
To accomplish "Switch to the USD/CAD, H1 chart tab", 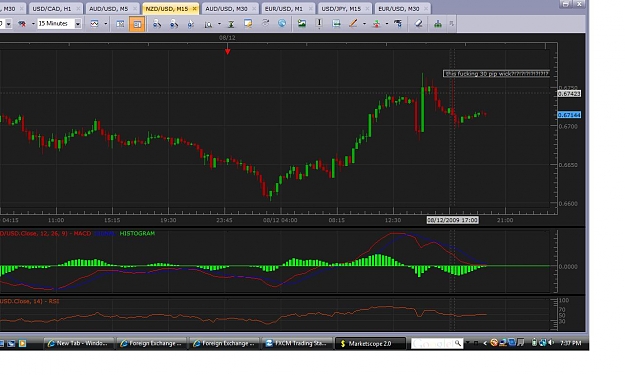I will click(x=55, y=8).
